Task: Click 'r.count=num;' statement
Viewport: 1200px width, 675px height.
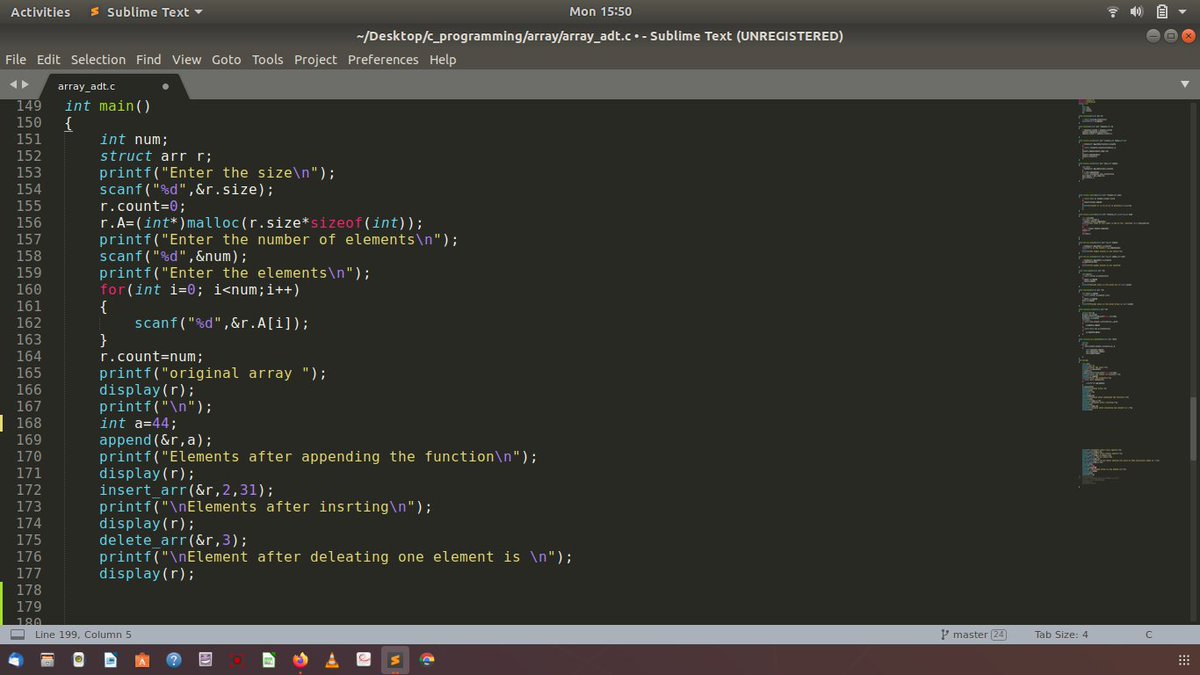Action: pyautogui.click(x=151, y=356)
